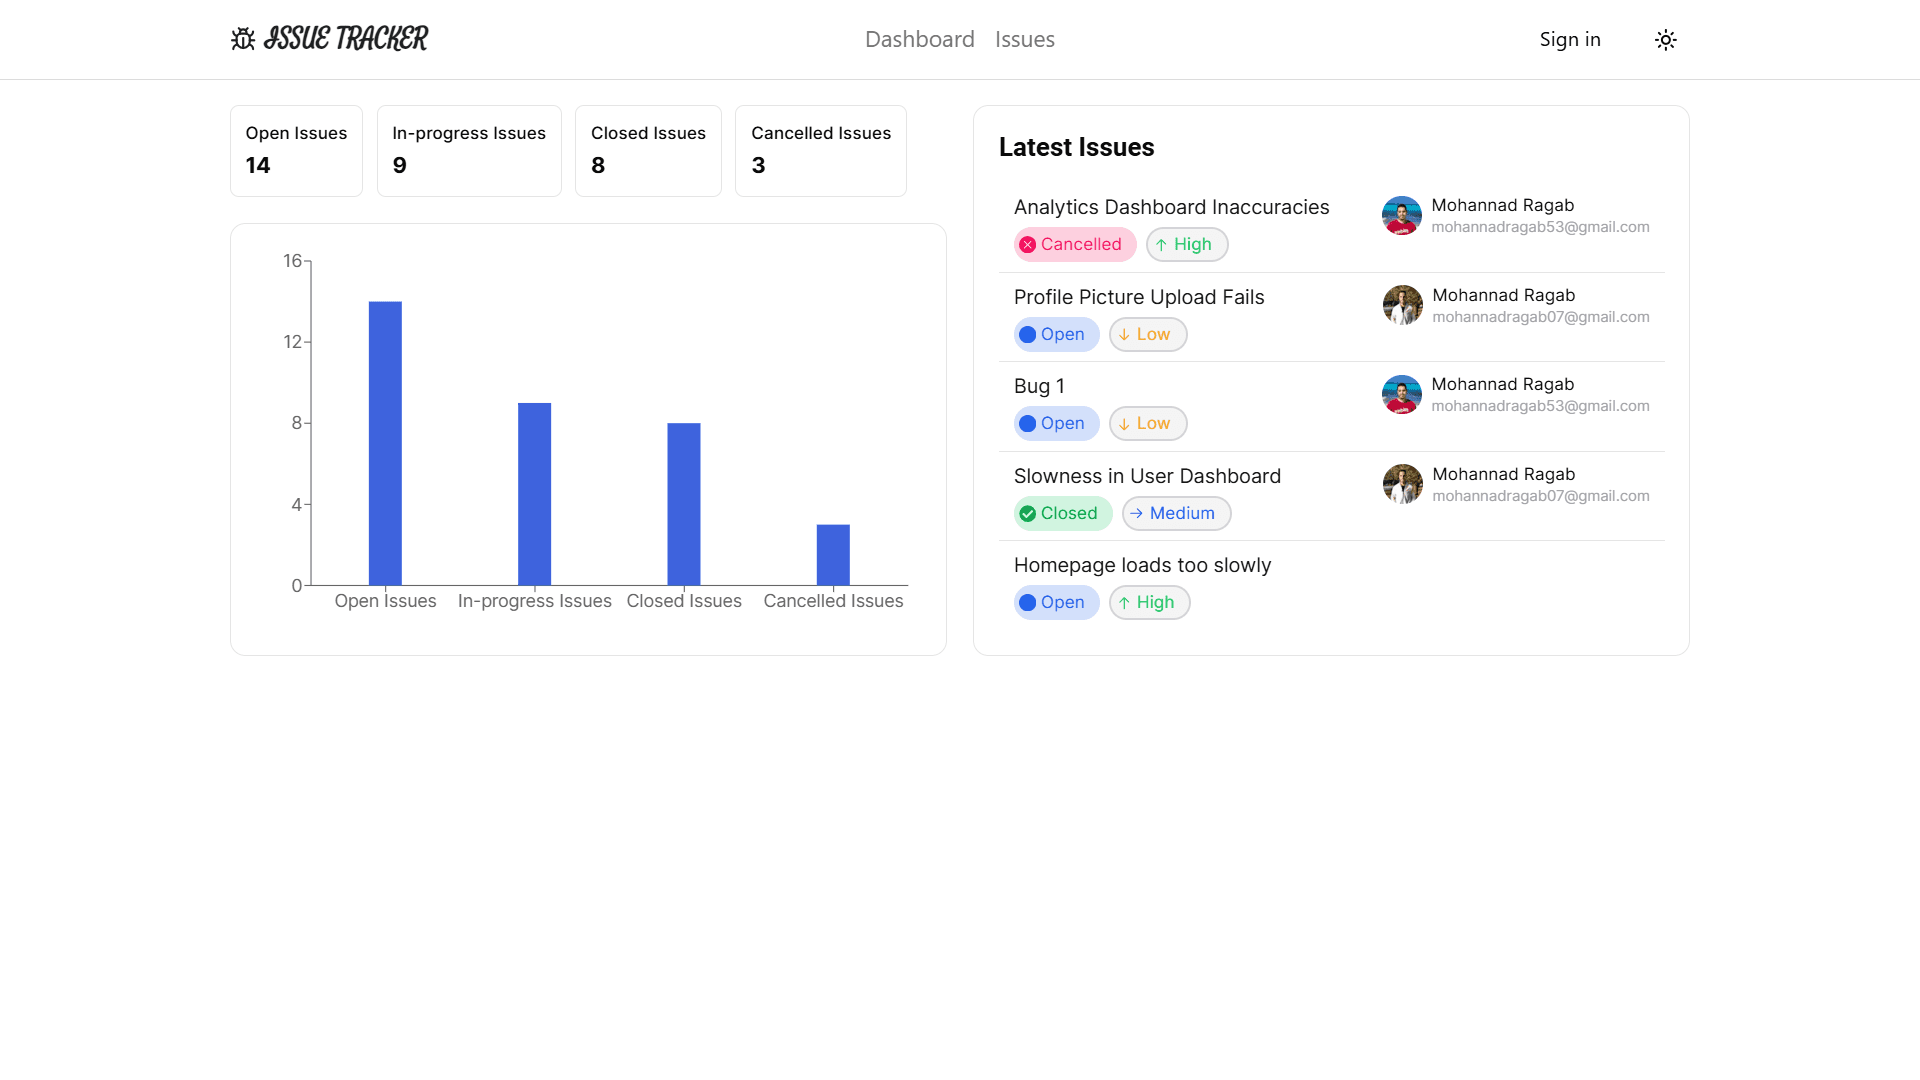Viewport: 1920px width, 1080px height.
Task: Click the High priority icon on Homepage issue
Action: (1124, 603)
